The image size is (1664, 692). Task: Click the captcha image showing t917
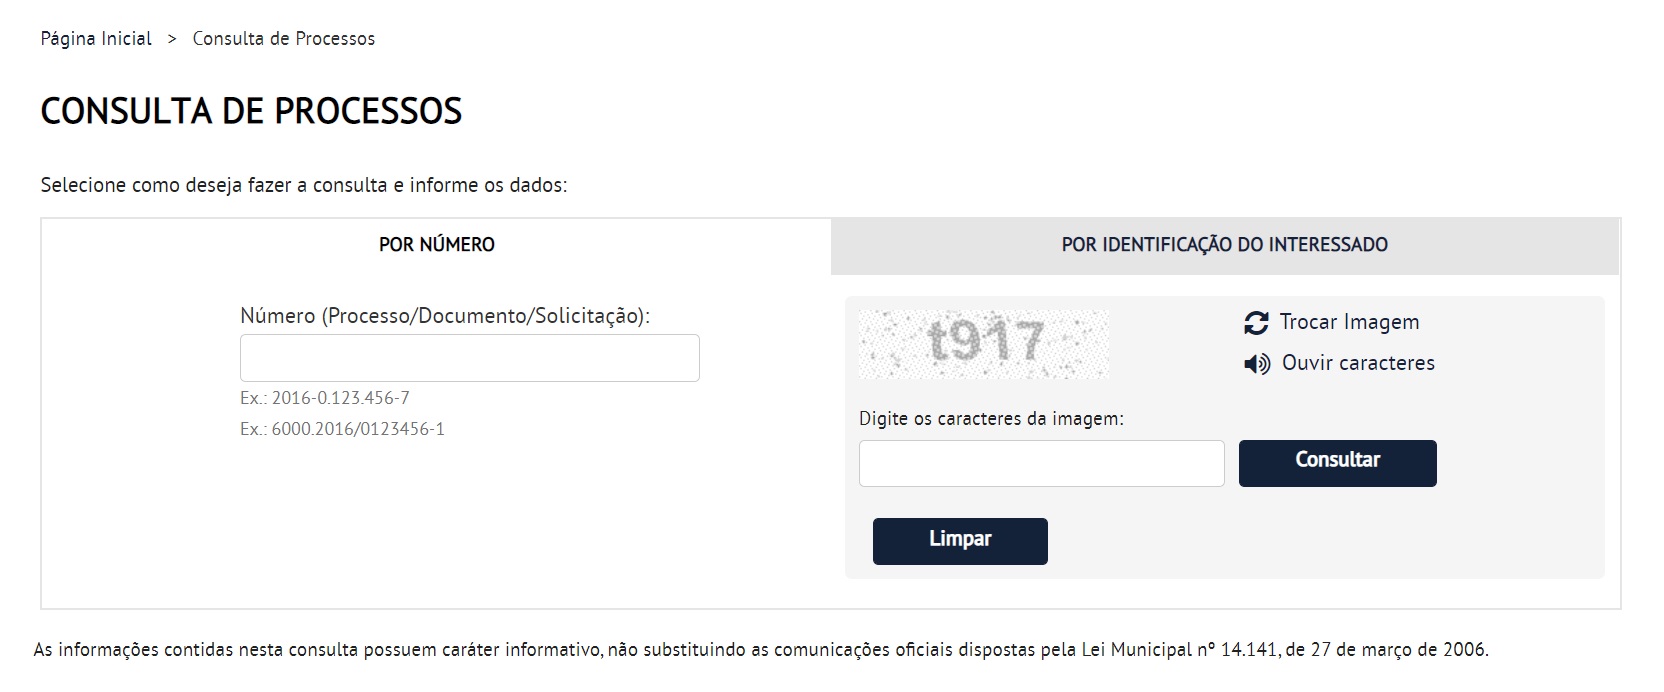point(984,344)
